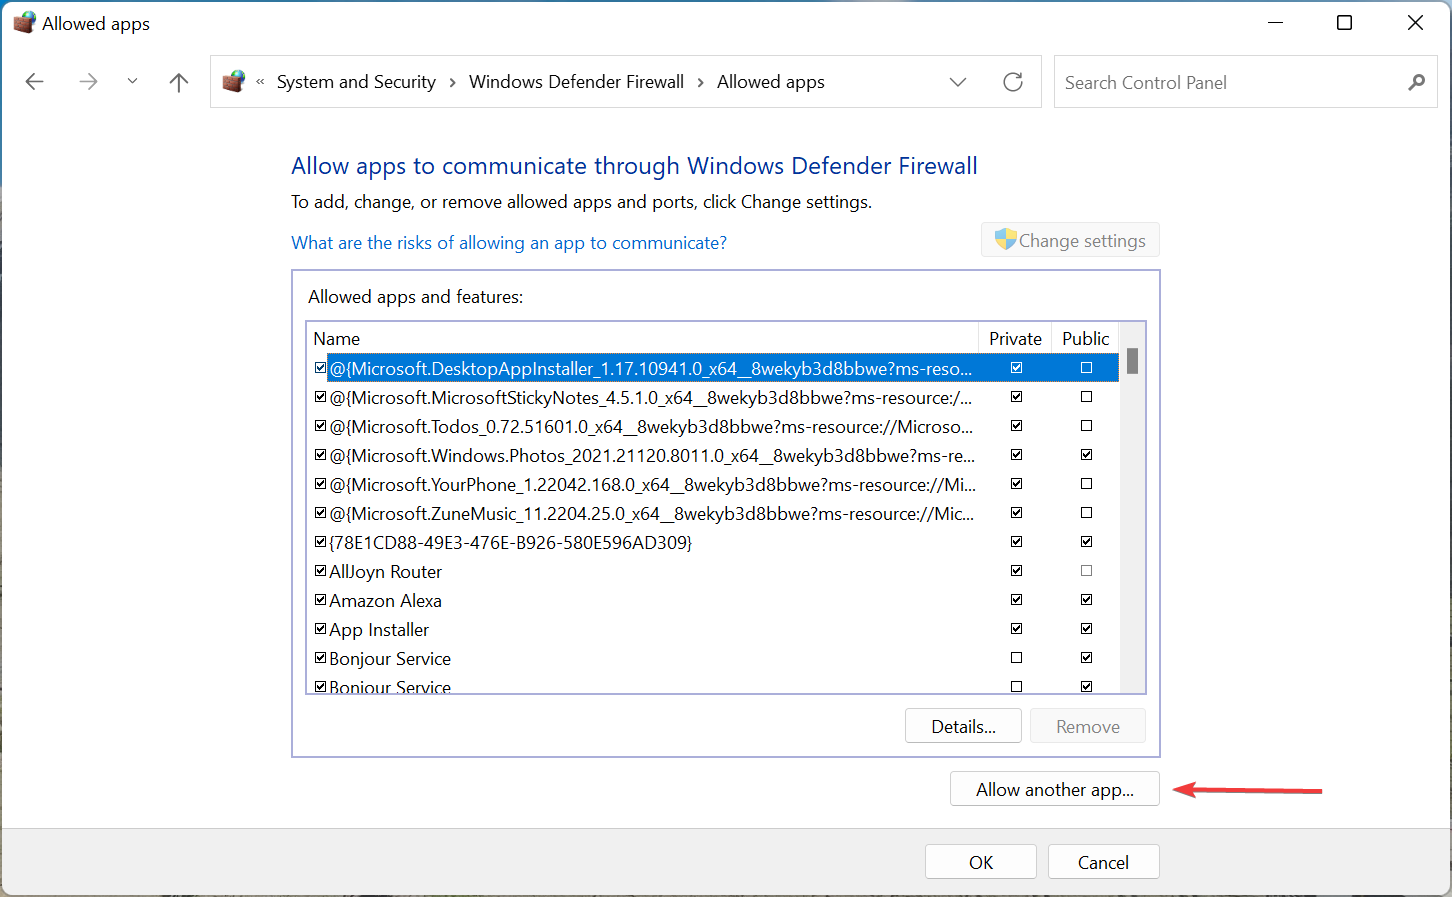The height and width of the screenshot is (897, 1452).
Task: Enable Public for YourPhone row
Action: tap(1086, 484)
